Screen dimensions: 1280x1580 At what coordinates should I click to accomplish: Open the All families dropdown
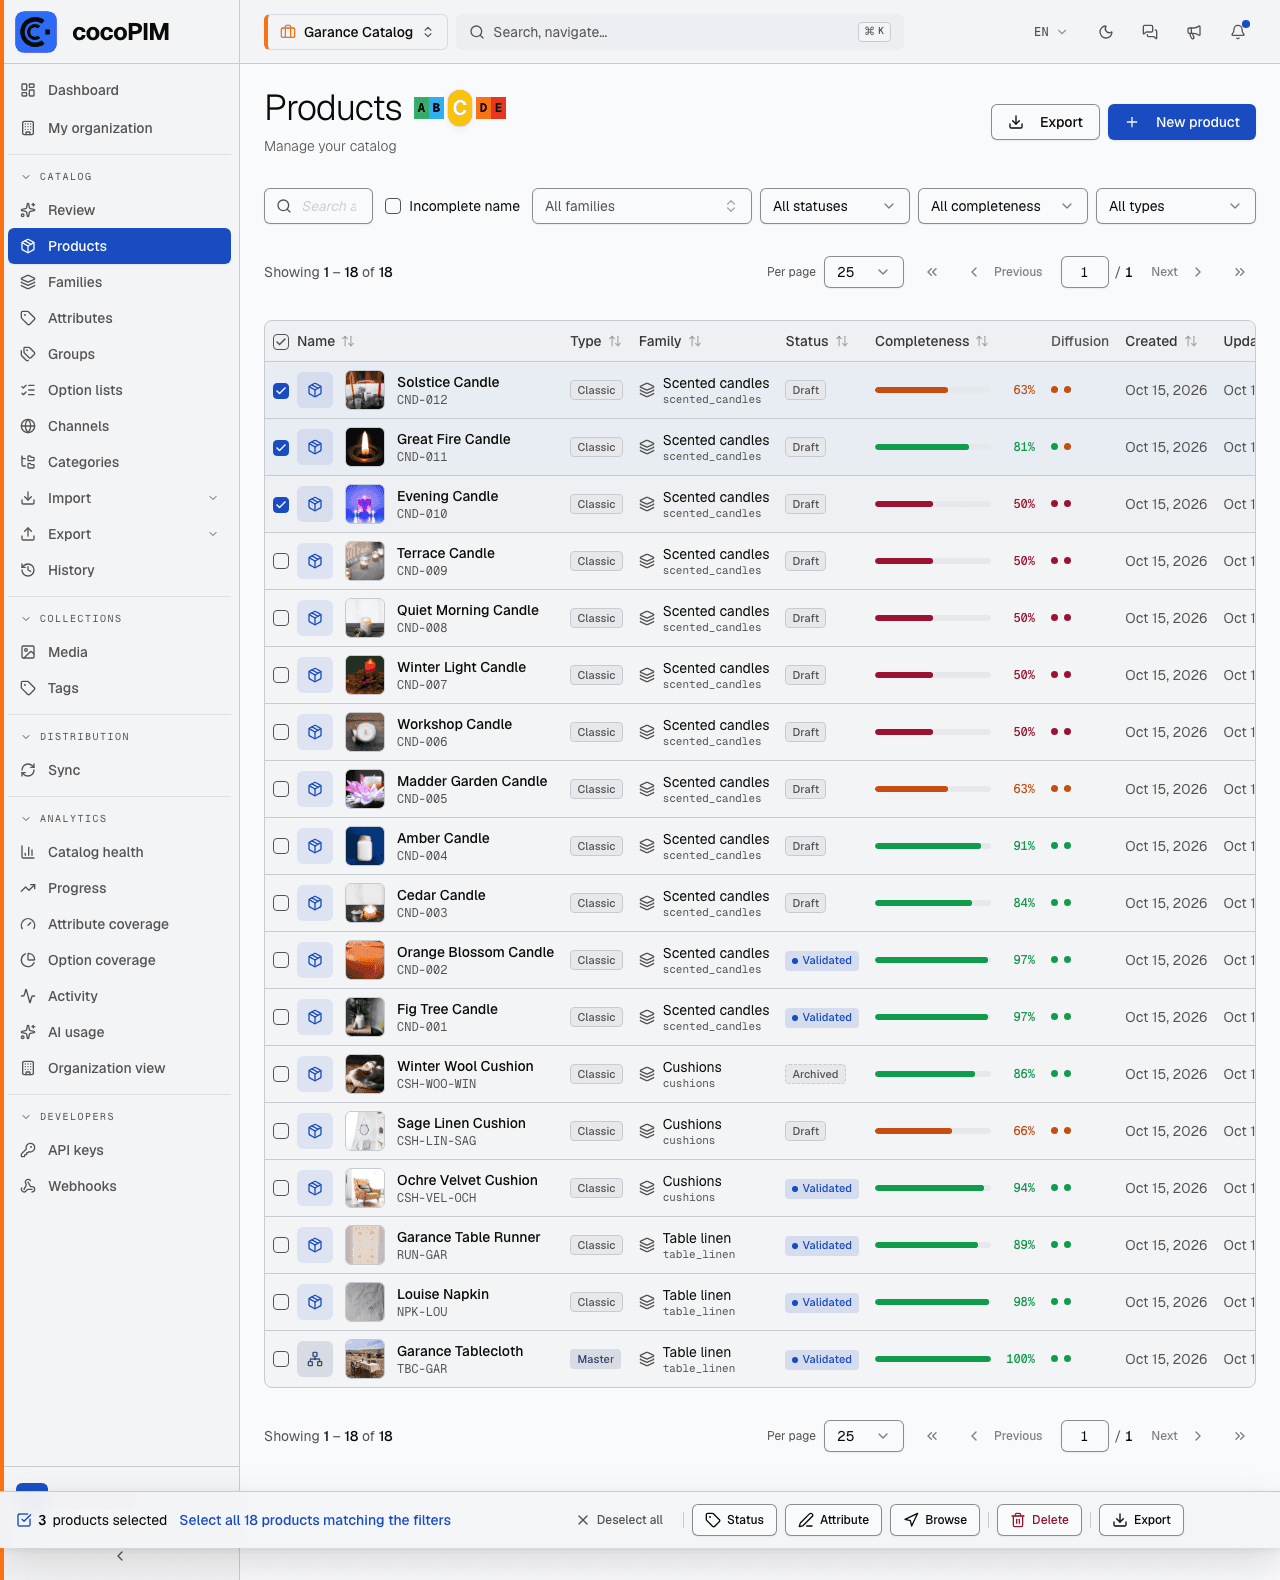pyautogui.click(x=642, y=206)
